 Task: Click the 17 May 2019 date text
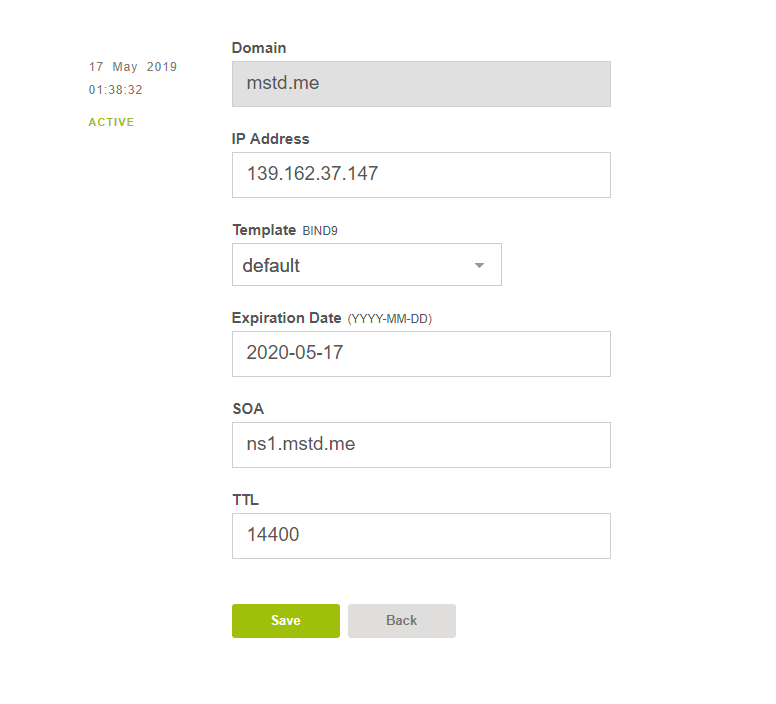tap(133, 67)
